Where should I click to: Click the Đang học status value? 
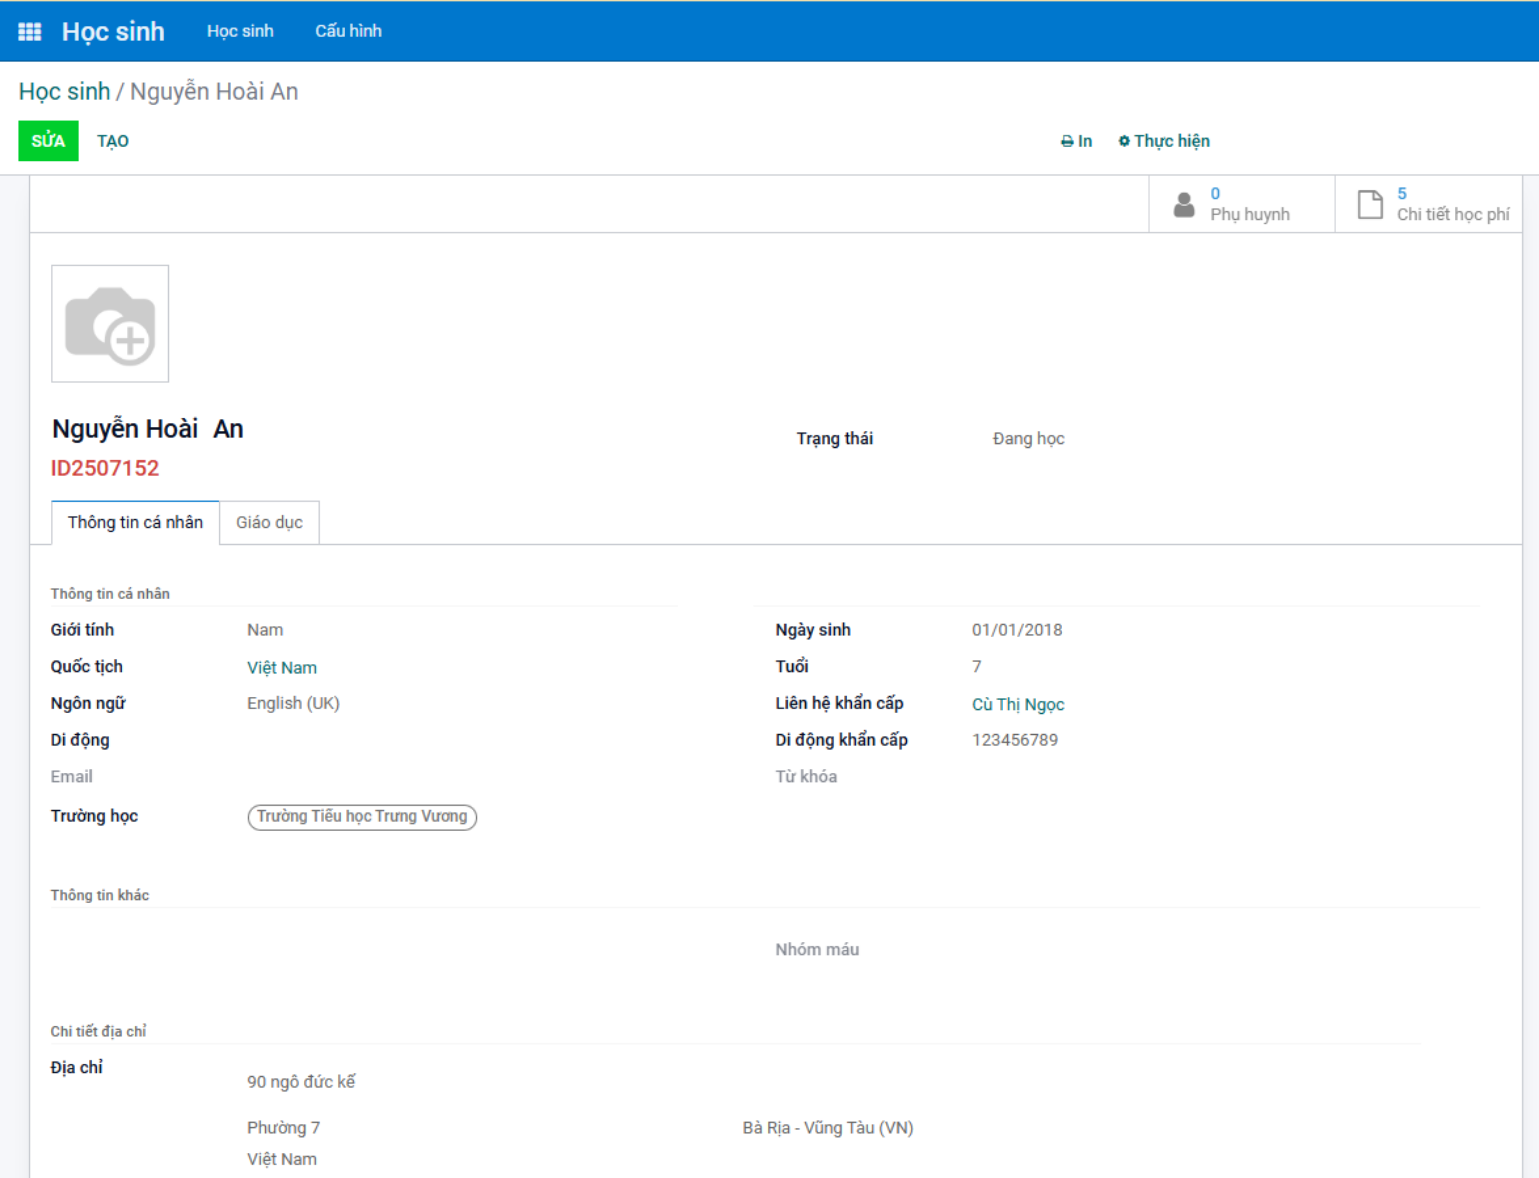[1028, 439]
